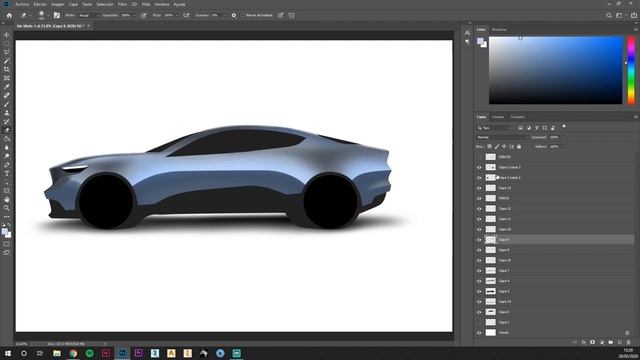Open the Filtro menu
This screenshot has width=640, height=360.
point(122,4)
